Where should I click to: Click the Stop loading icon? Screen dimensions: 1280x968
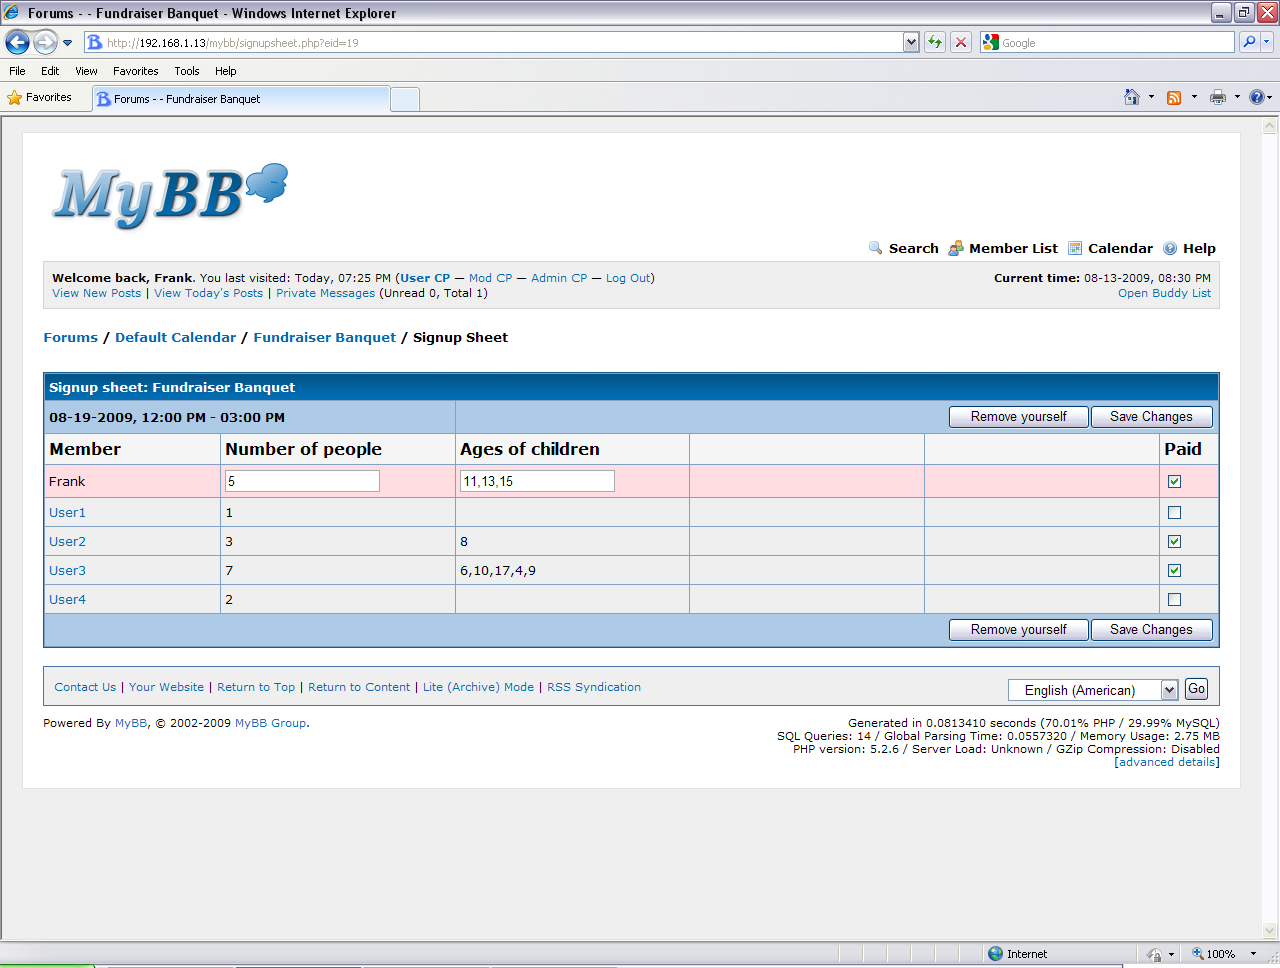961,42
